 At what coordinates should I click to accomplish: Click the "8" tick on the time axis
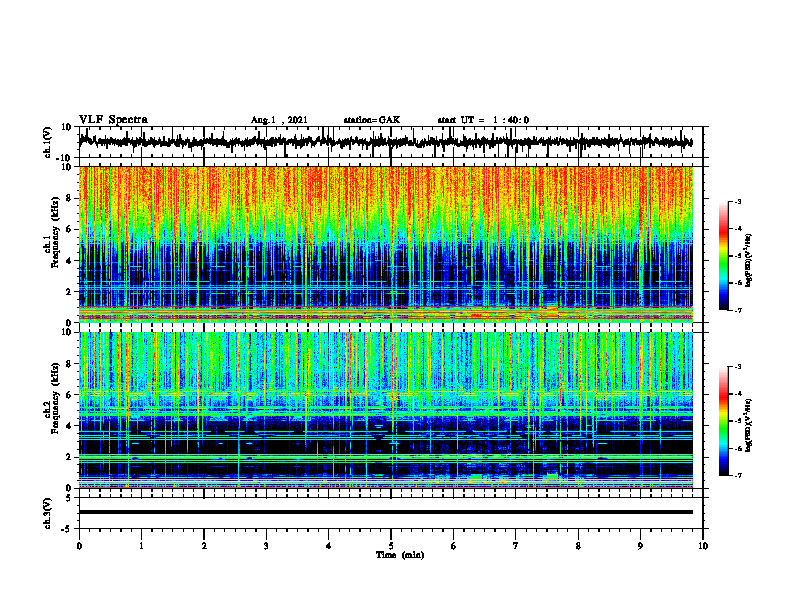(578, 546)
